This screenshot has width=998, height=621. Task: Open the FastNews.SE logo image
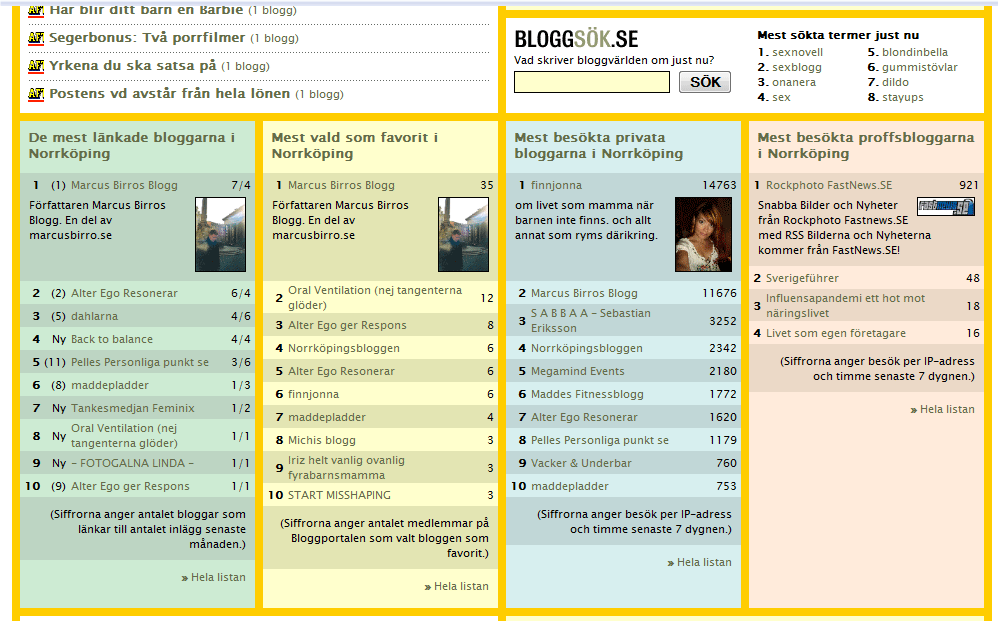click(946, 206)
